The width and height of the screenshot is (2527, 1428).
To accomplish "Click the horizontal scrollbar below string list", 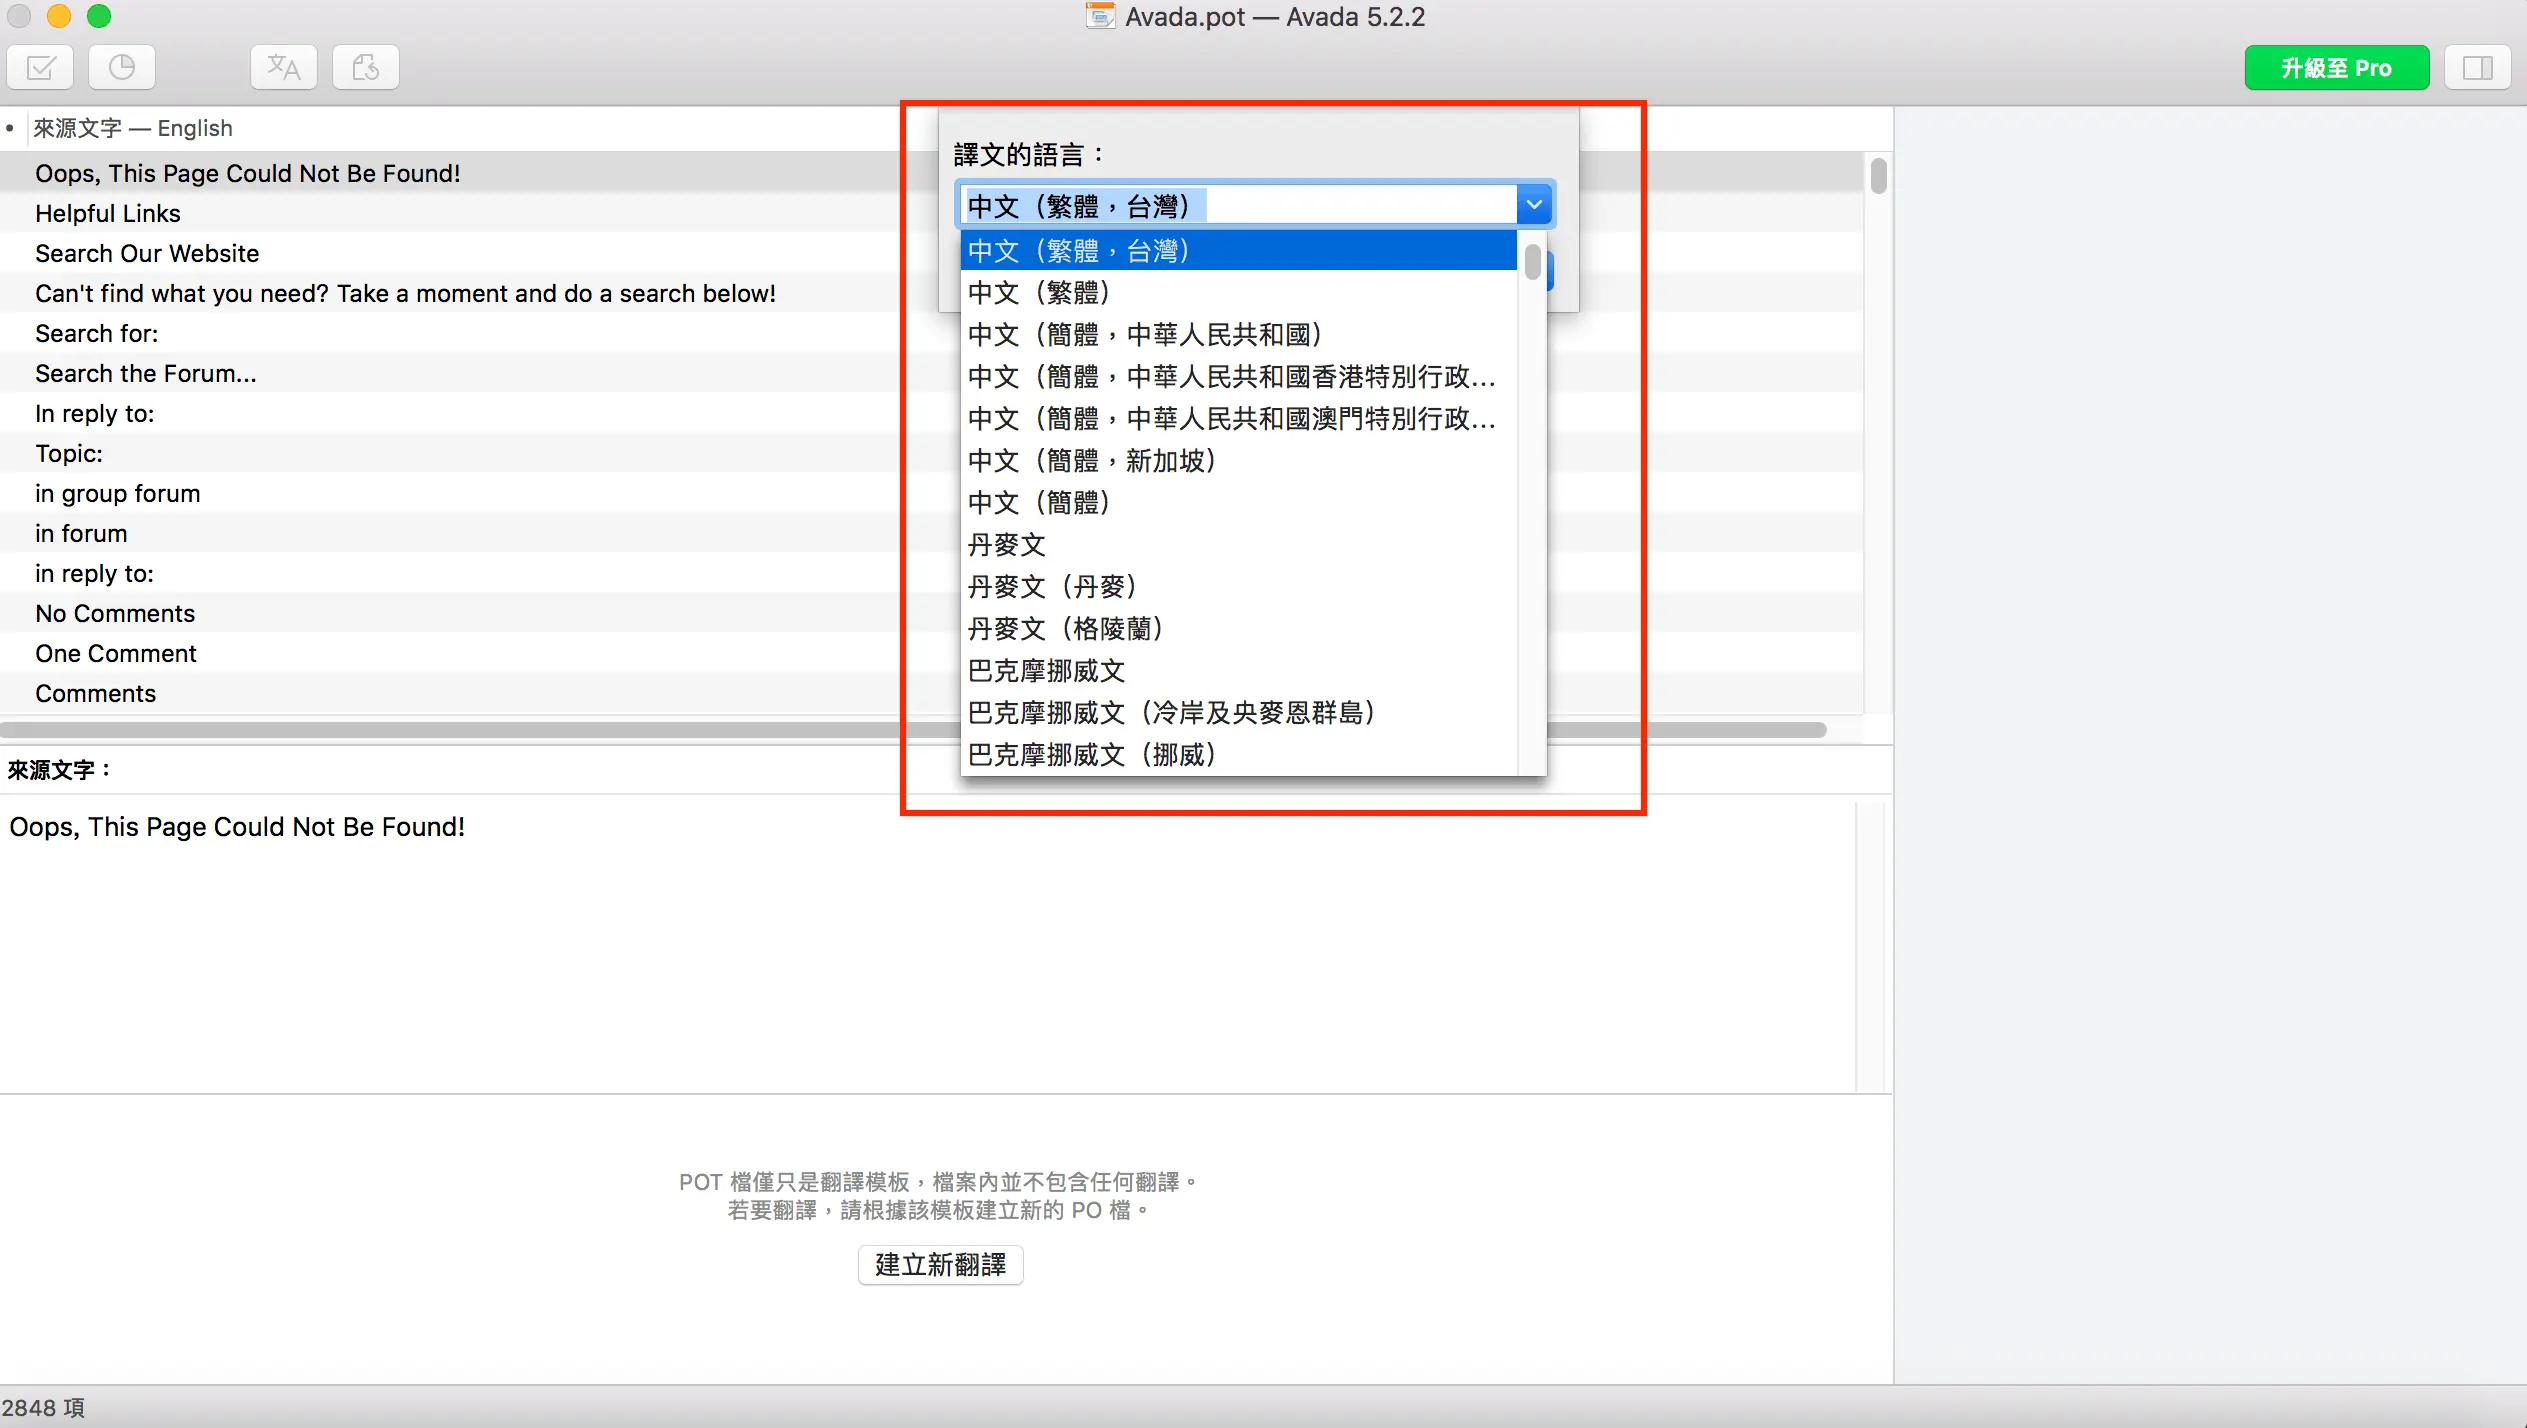I will [913, 730].
